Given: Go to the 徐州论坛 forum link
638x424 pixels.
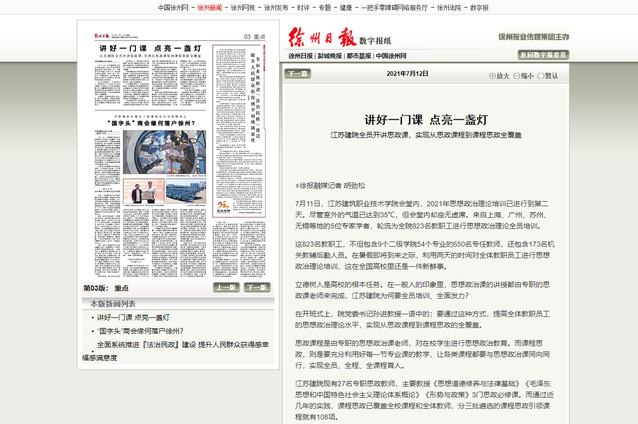Looking at the screenshot, I should click(444, 7).
